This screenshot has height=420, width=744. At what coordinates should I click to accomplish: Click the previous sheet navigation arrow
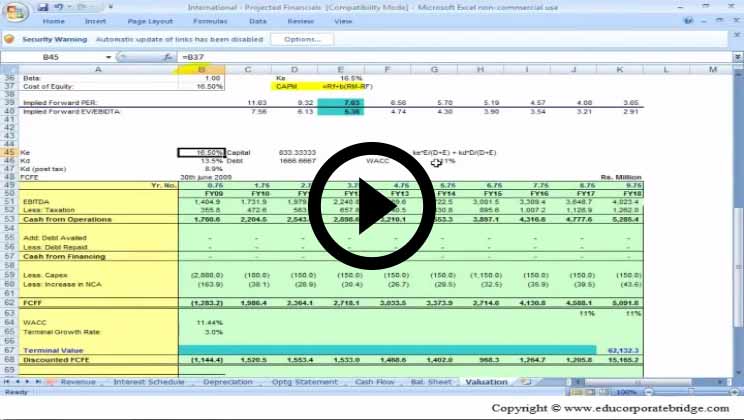17,382
